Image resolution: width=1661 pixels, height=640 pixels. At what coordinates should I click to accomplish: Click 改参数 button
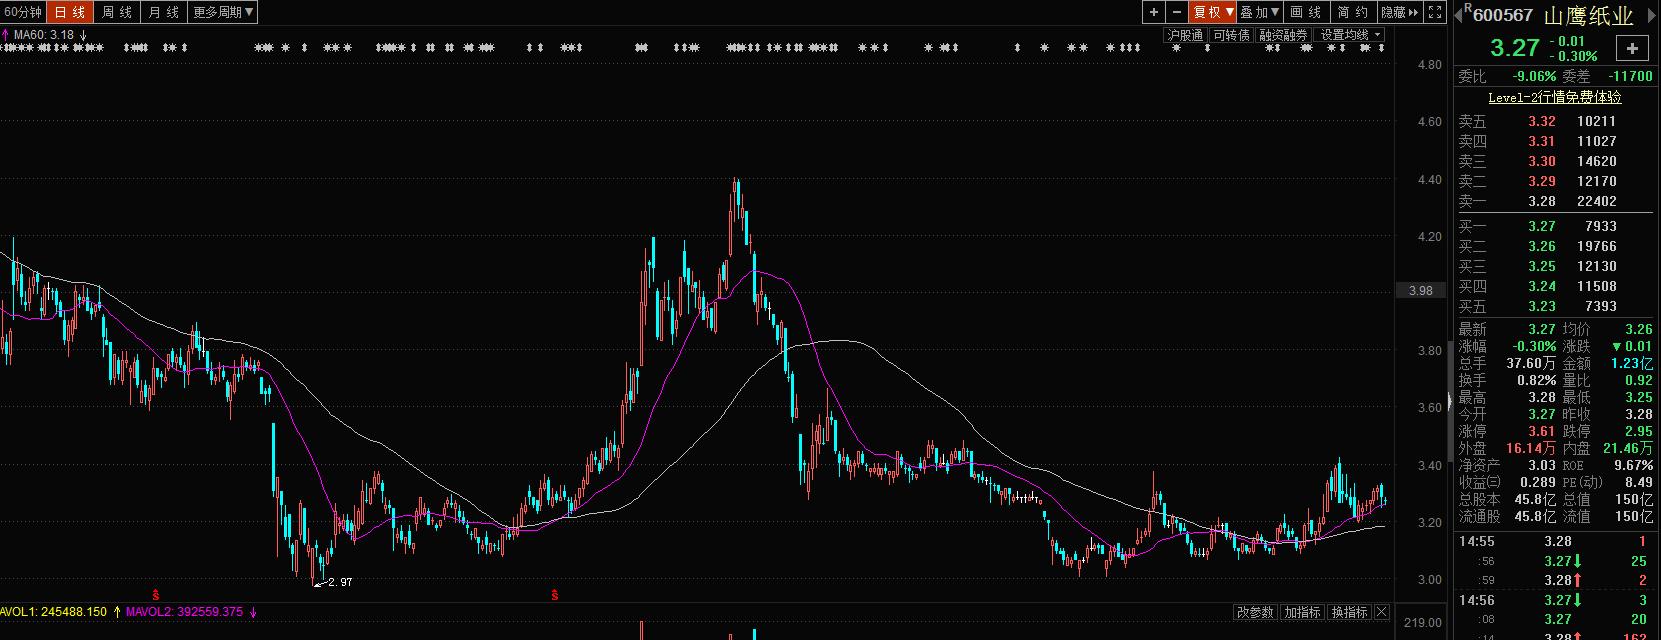click(1255, 612)
